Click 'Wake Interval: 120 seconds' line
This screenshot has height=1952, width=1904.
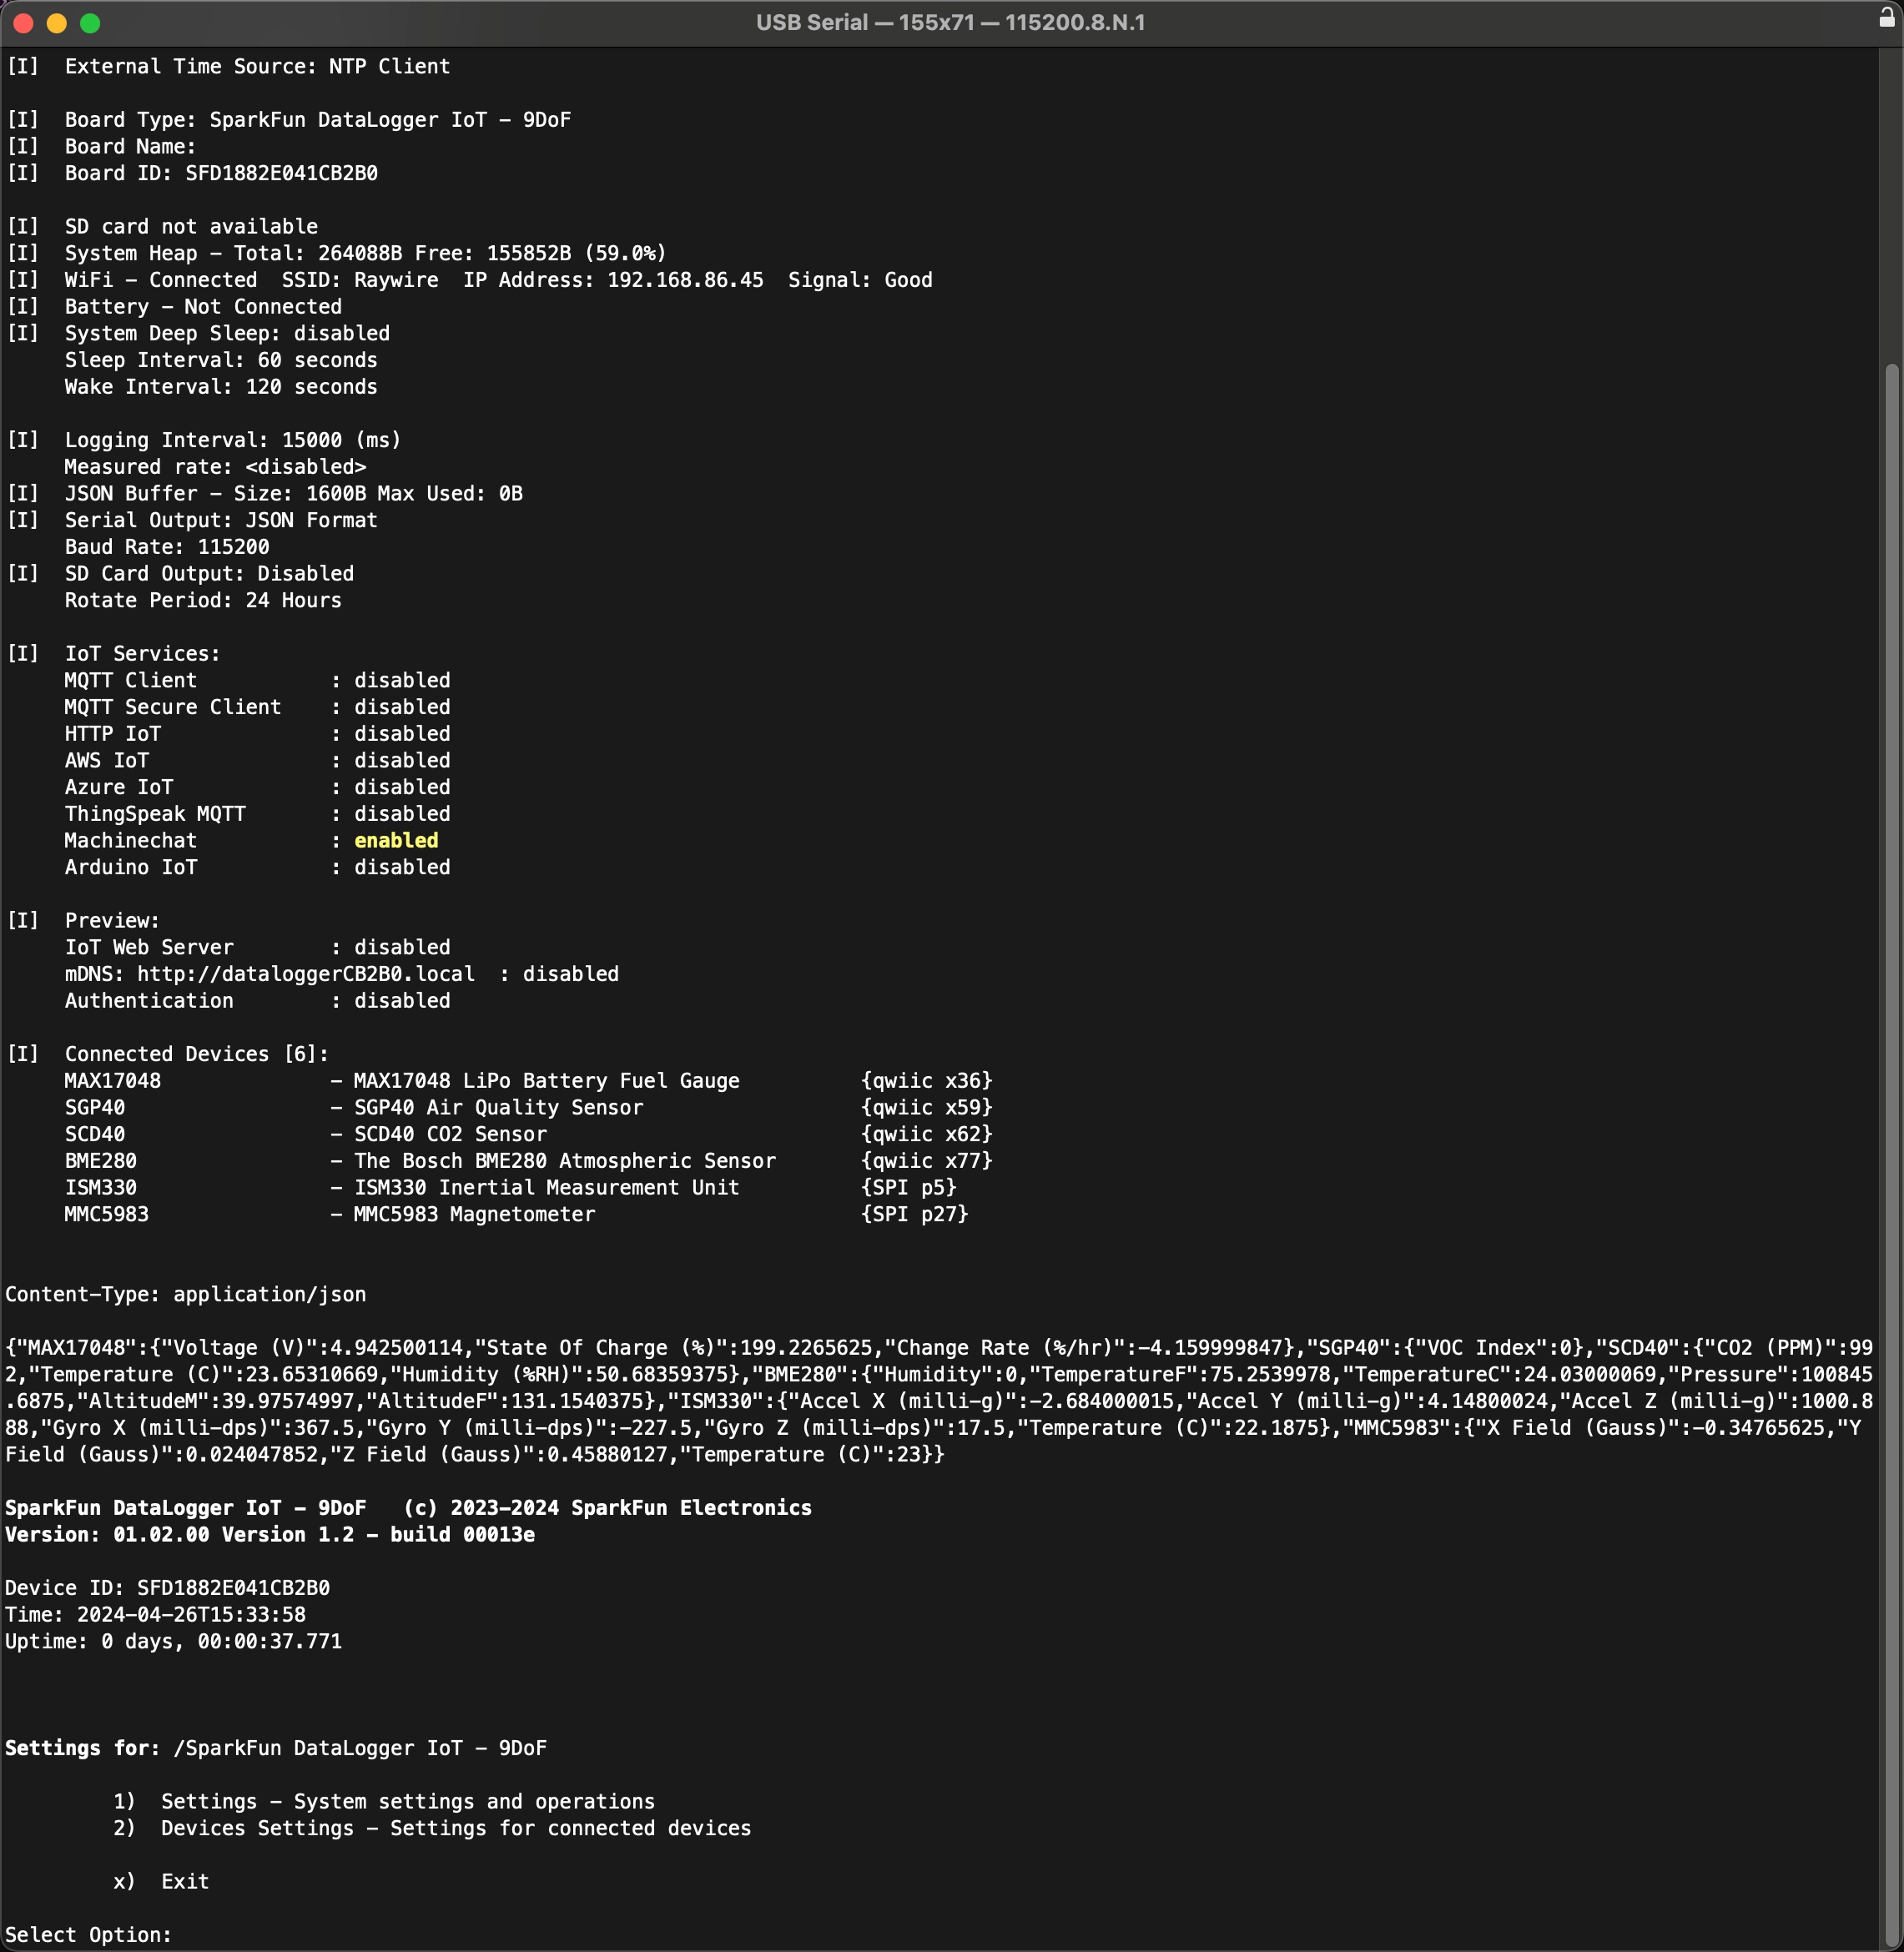(221, 387)
